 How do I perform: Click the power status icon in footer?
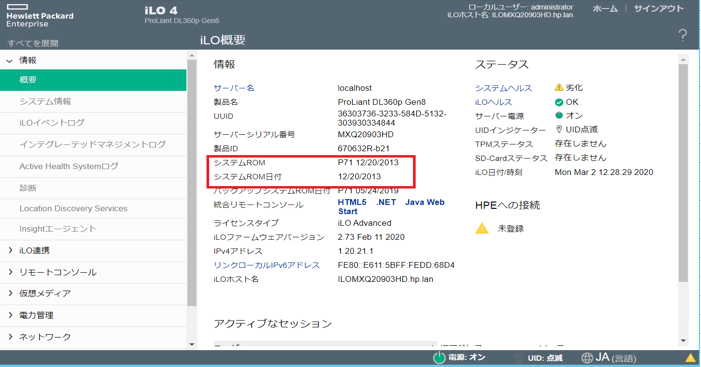click(439, 358)
